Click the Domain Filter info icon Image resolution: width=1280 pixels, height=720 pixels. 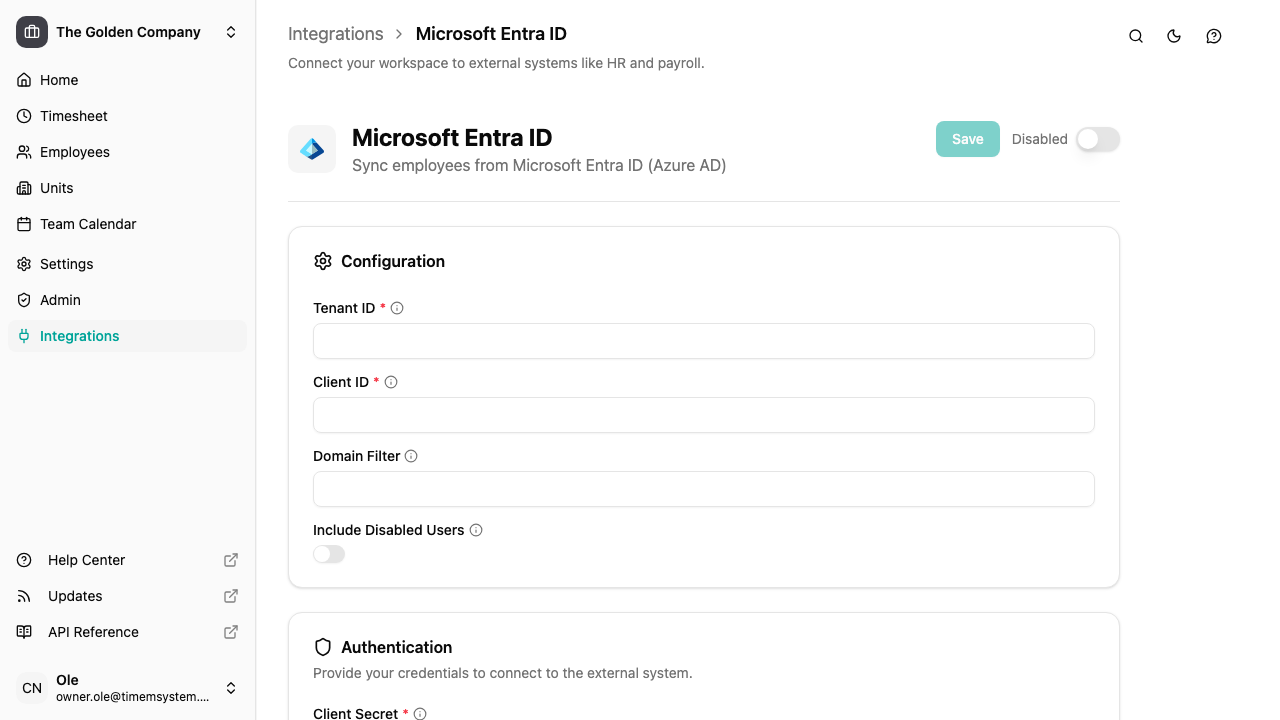pos(411,456)
